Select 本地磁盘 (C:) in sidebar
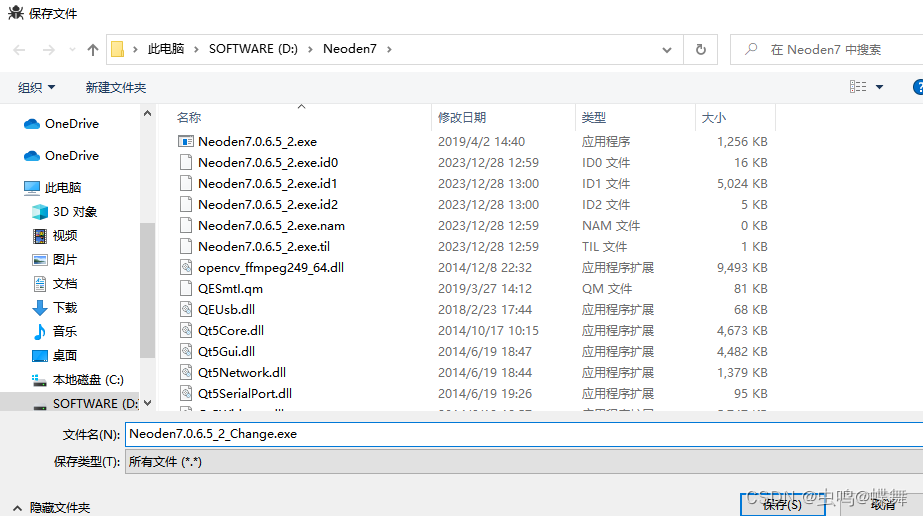The image size is (923, 516). pos(78,380)
